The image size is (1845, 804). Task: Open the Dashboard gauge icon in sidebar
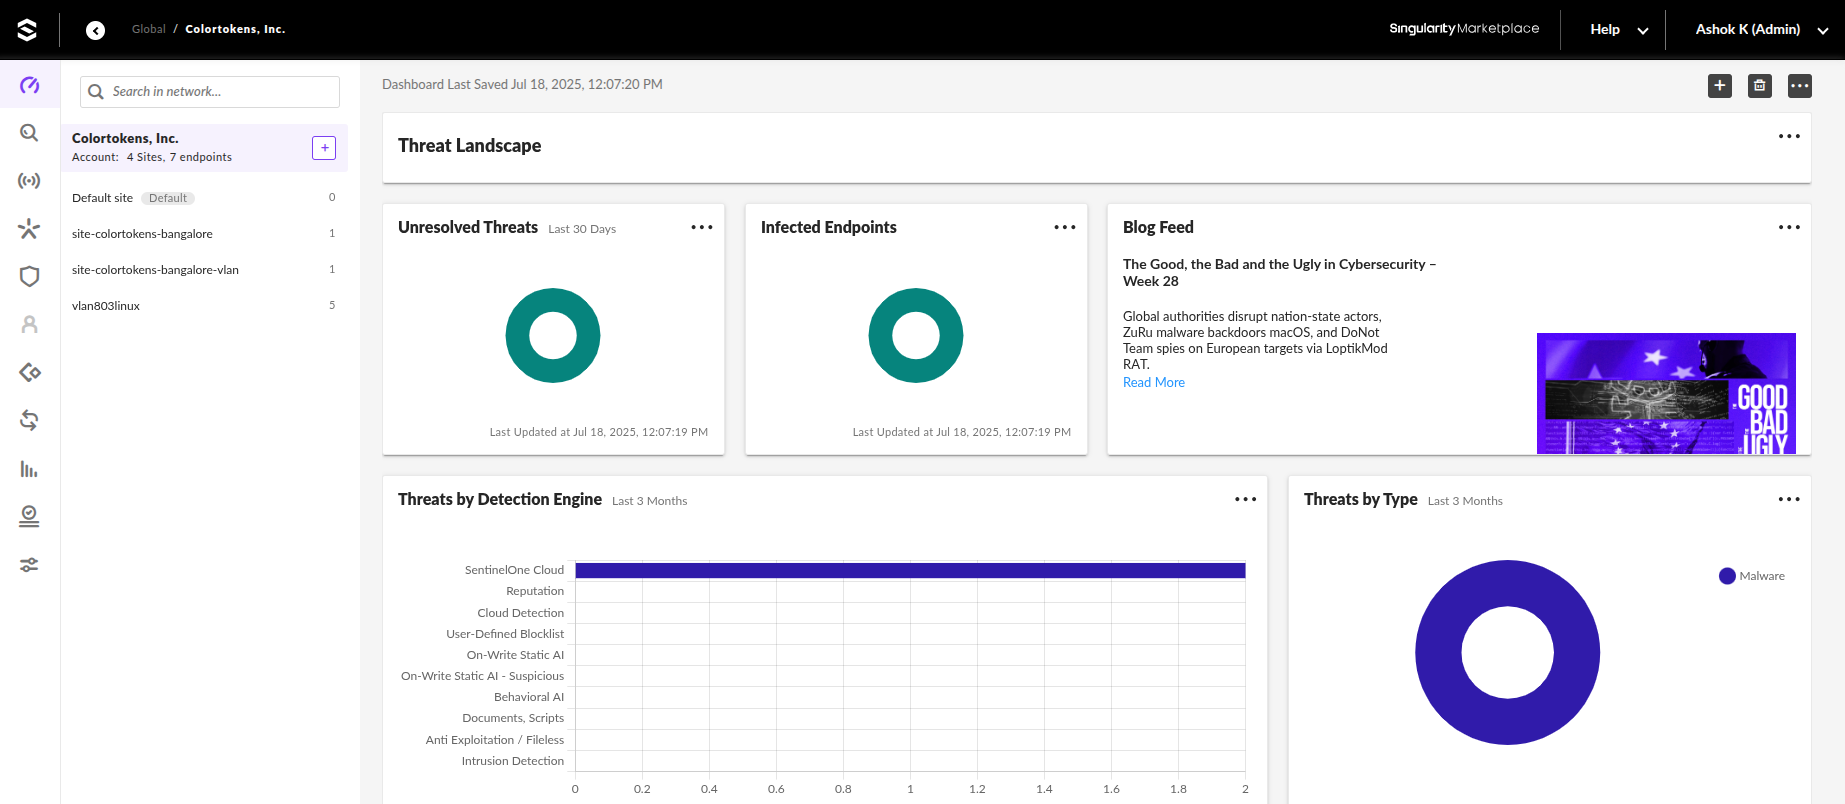click(x=29, y=85)
